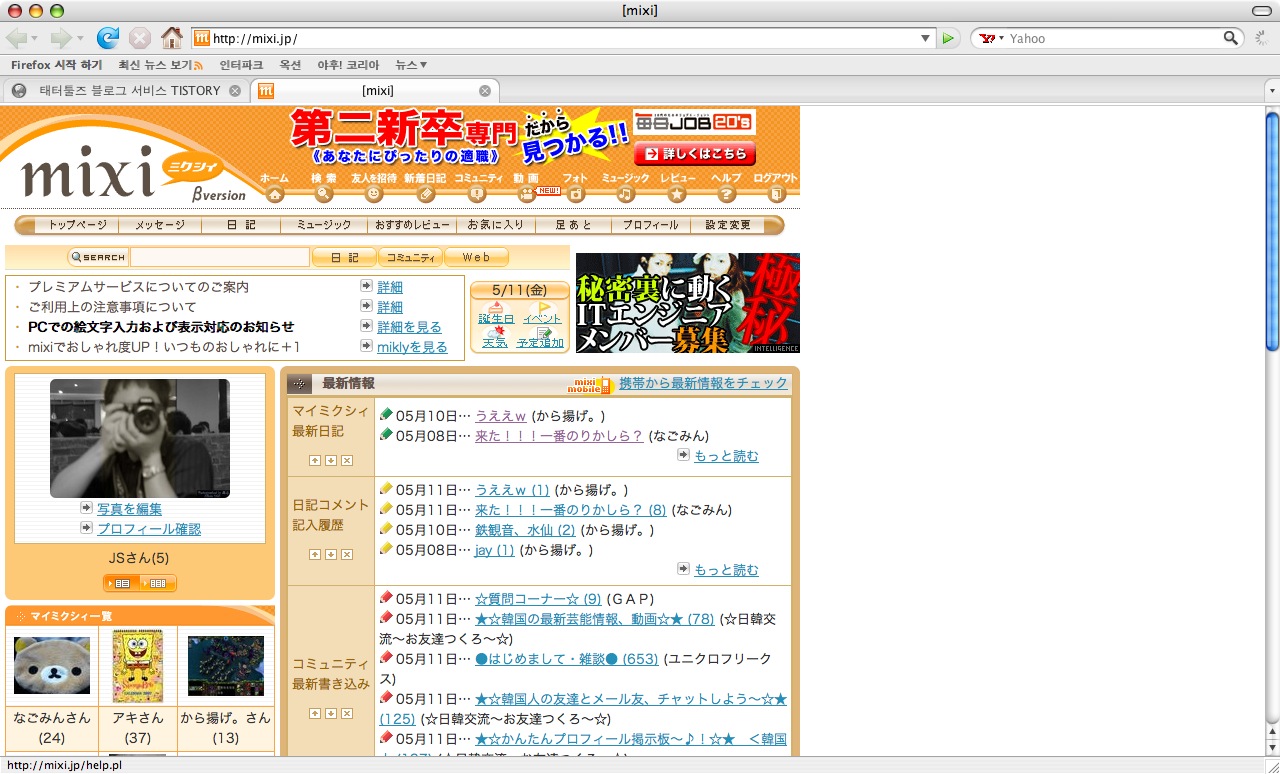Switch to the 태터툴즈 TISTORY tab
Image resolution: width=1280 pixels, height=774 pixels.
click(125, 90)
